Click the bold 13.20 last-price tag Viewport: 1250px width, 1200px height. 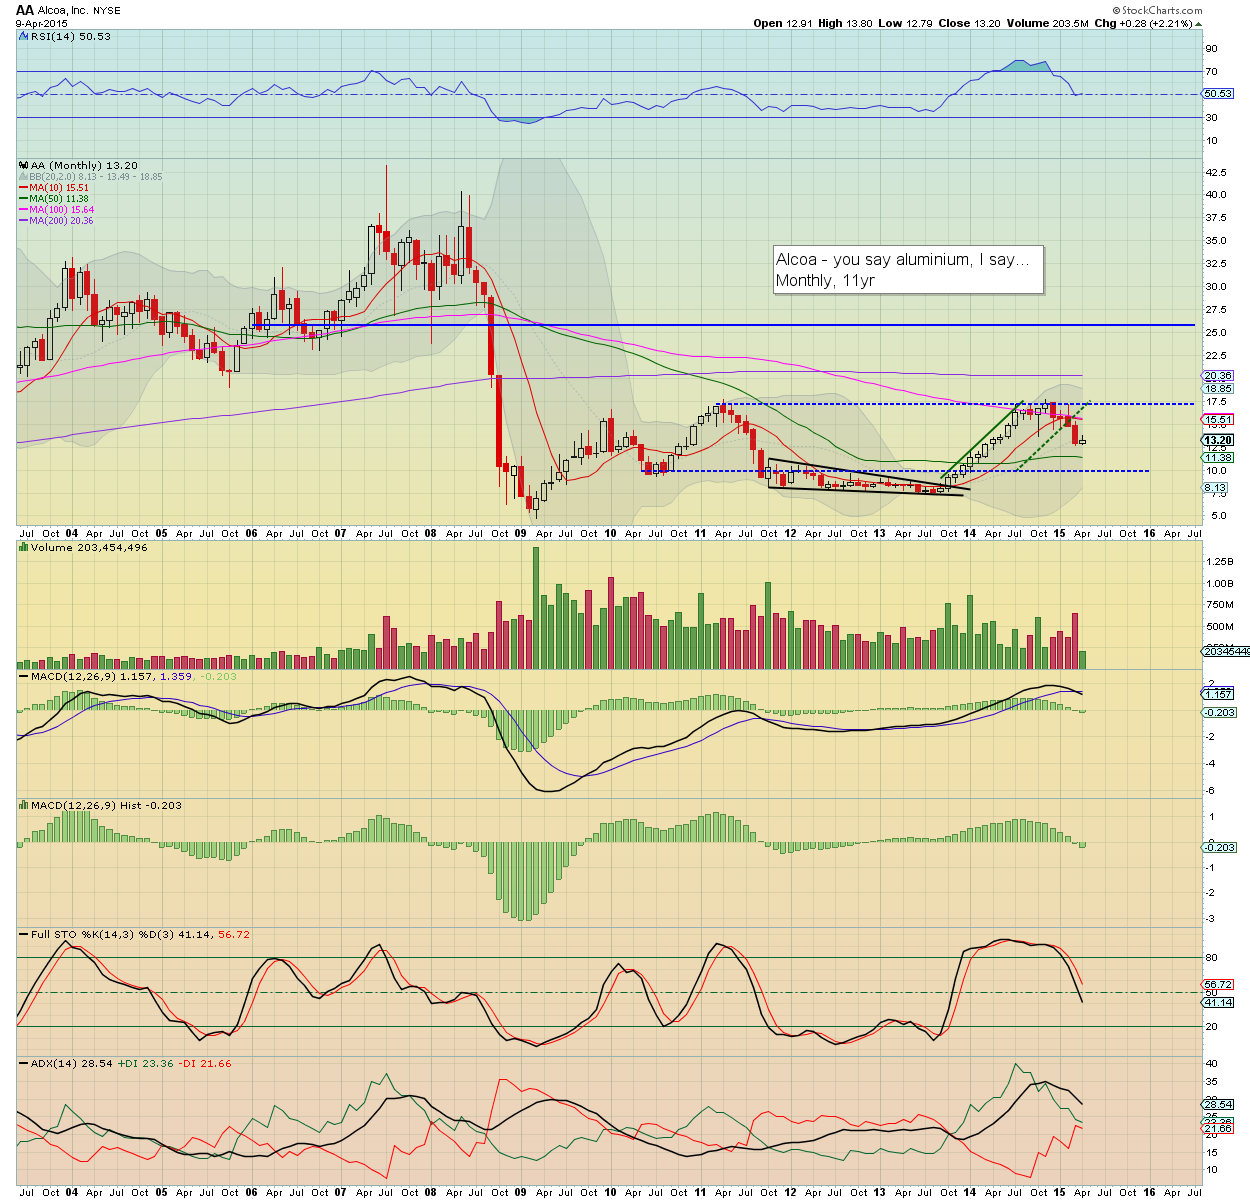click(x=1218, y=440)
